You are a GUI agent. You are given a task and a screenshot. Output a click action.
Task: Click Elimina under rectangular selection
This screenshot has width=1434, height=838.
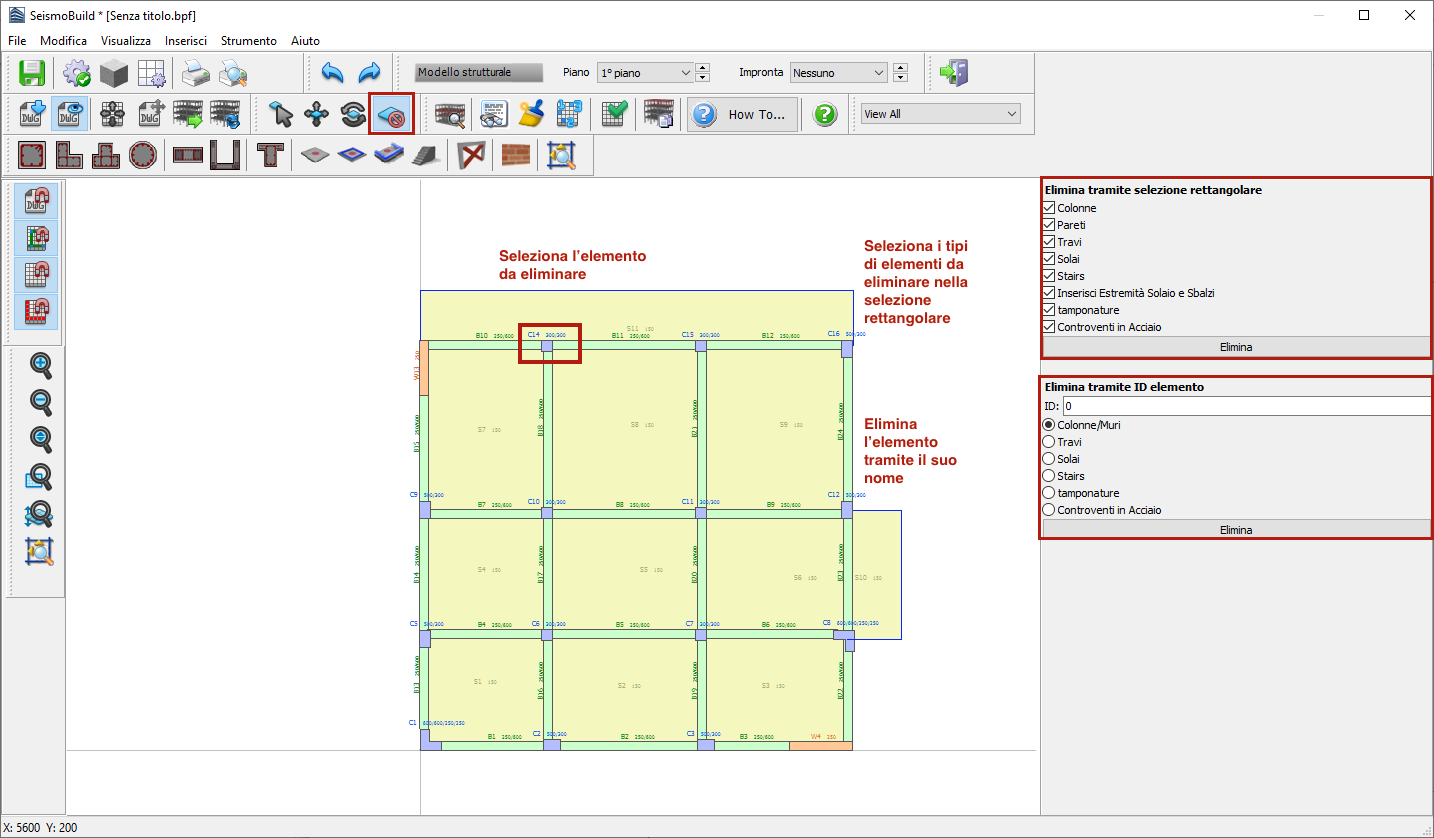tap(1236, 347)
